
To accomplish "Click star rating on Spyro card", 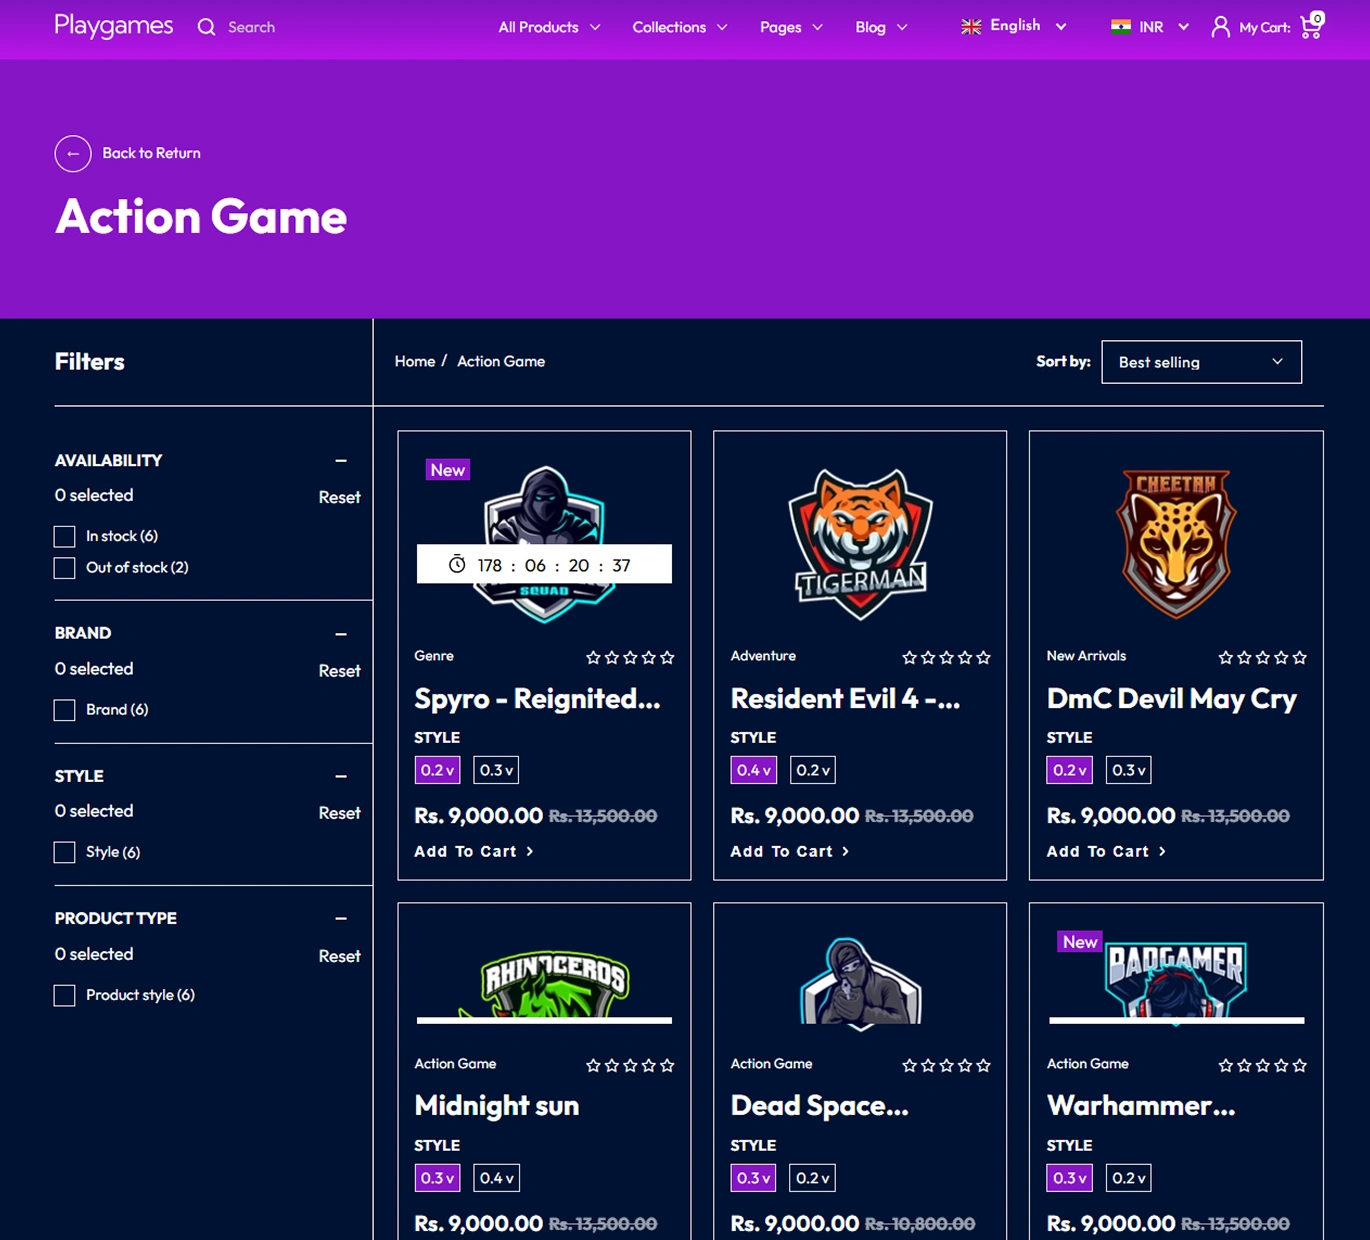I will tap(630, 657).
